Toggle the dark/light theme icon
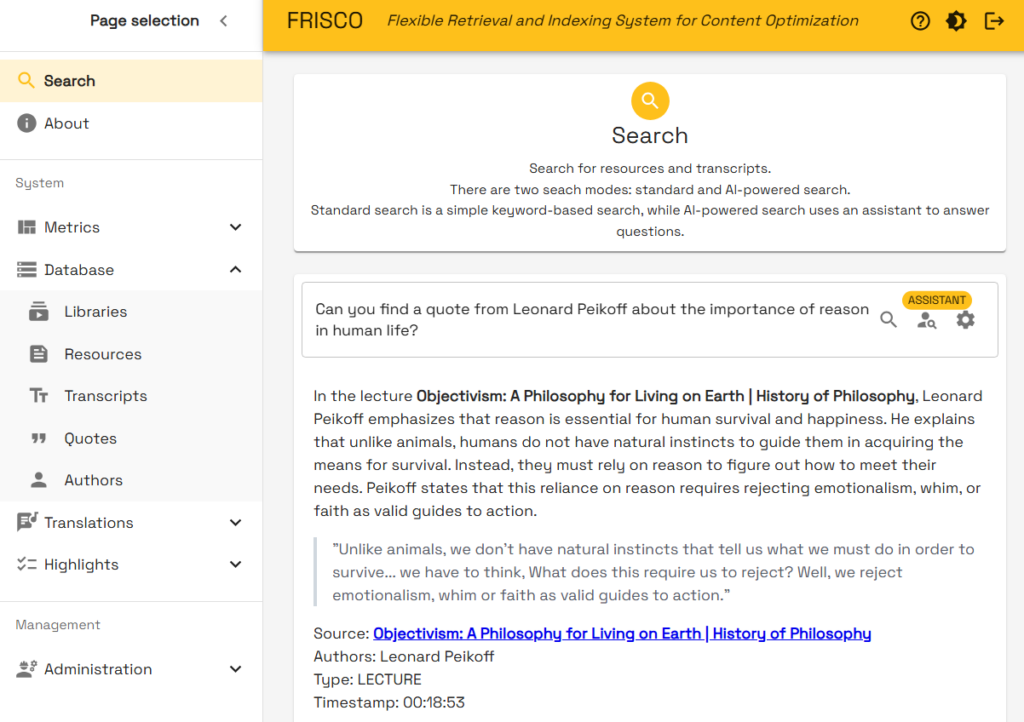1024x722 pixels. click(x=956, y=21)
